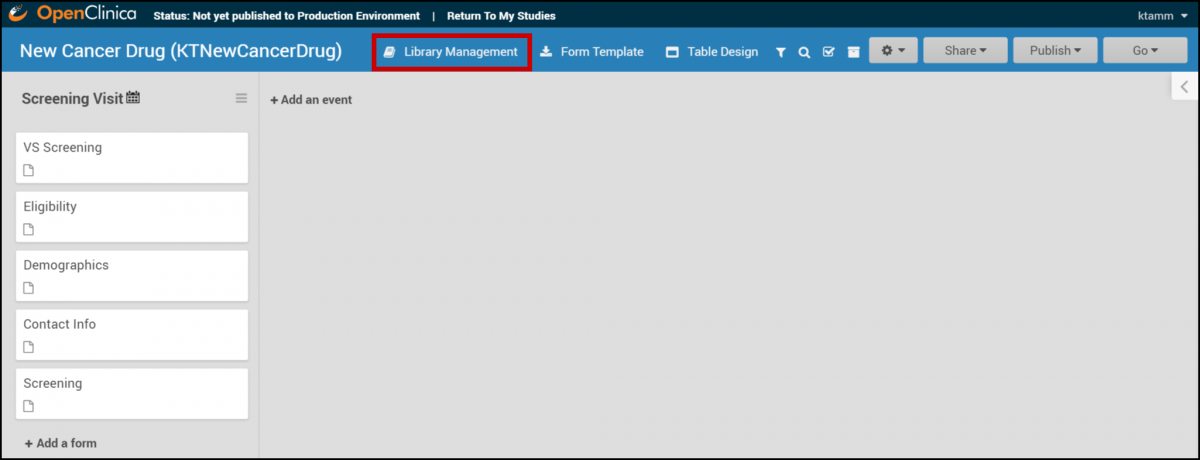Click the archive box icon
The width and height of the screenshot is (1200, 460).
[853, 52]
